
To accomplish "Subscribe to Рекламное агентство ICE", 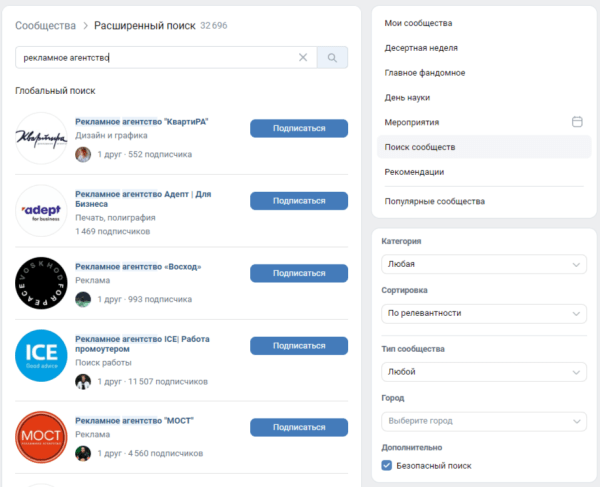I will coord(299,345).
